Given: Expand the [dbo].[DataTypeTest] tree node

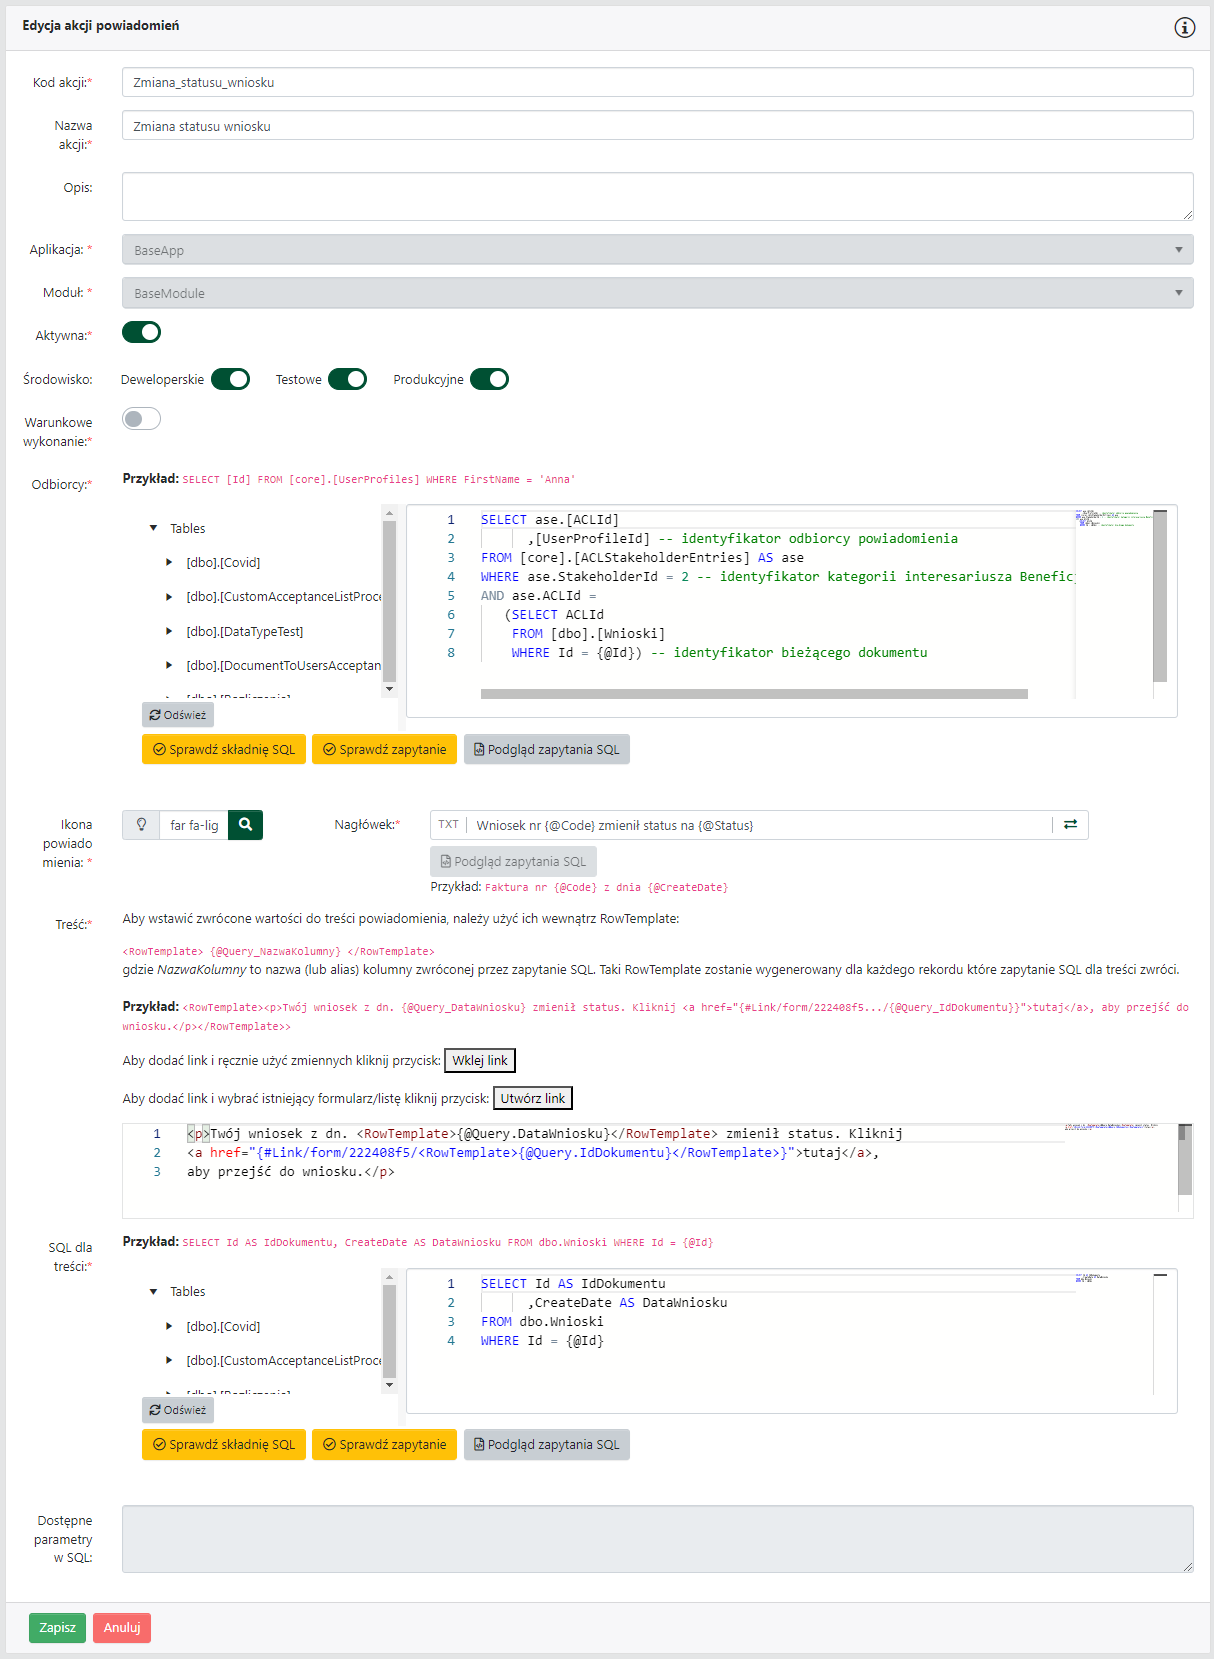Looking at the screenshot, I should pos(169,632).
